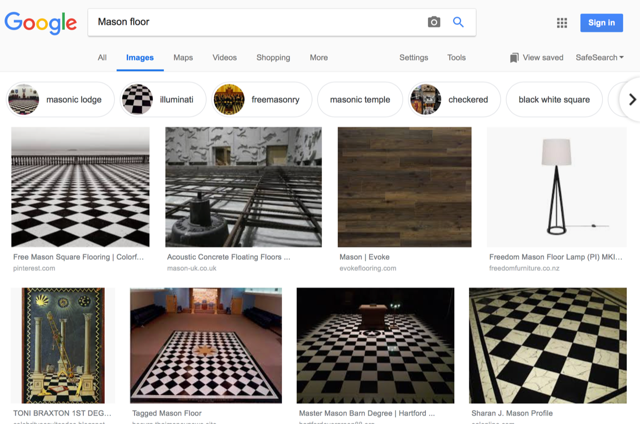
Task: Filter by freemasonry suggestion
Action: coord(262,99)
